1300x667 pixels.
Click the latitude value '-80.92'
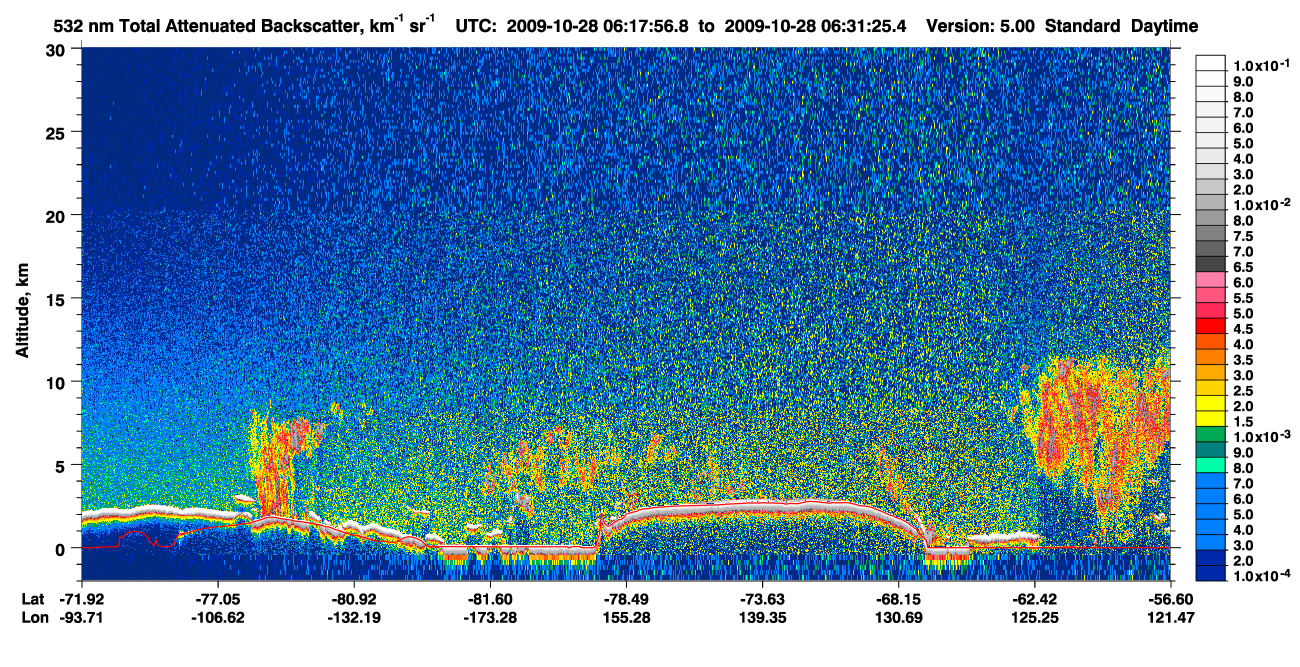[x=354, y=599]
